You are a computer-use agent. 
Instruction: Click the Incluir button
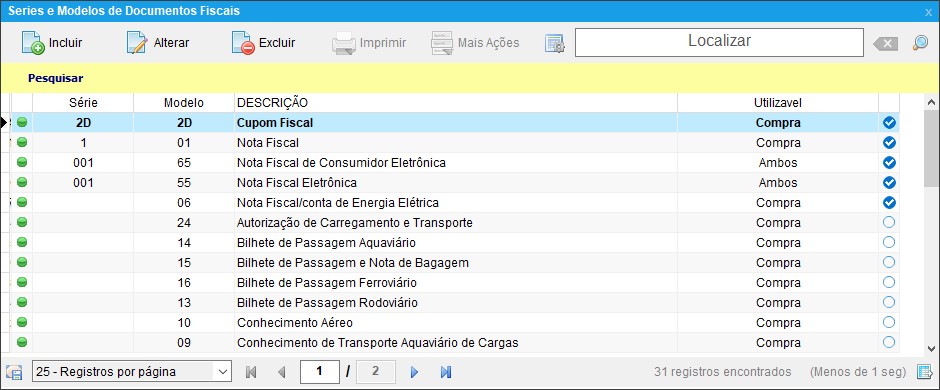(x=52, y=43)
